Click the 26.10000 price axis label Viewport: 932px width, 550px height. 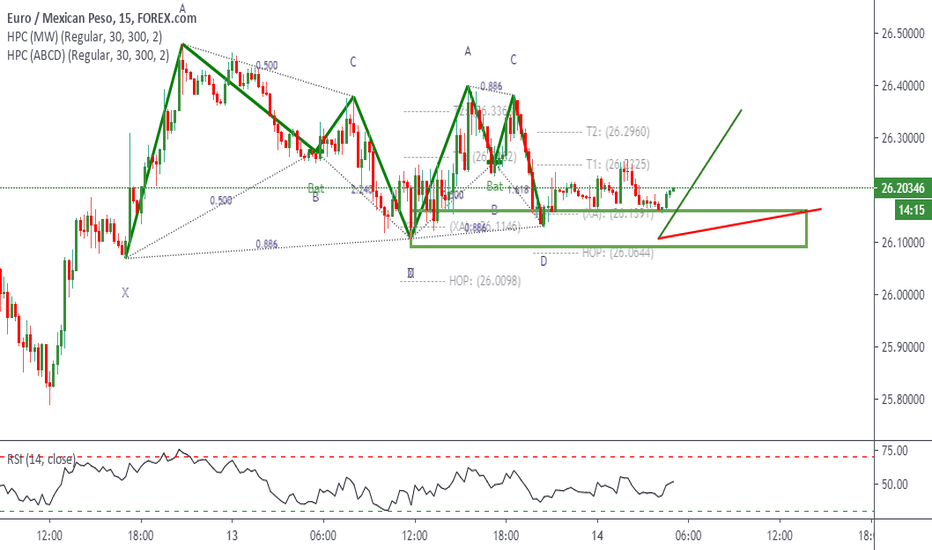tap(903, 243)
